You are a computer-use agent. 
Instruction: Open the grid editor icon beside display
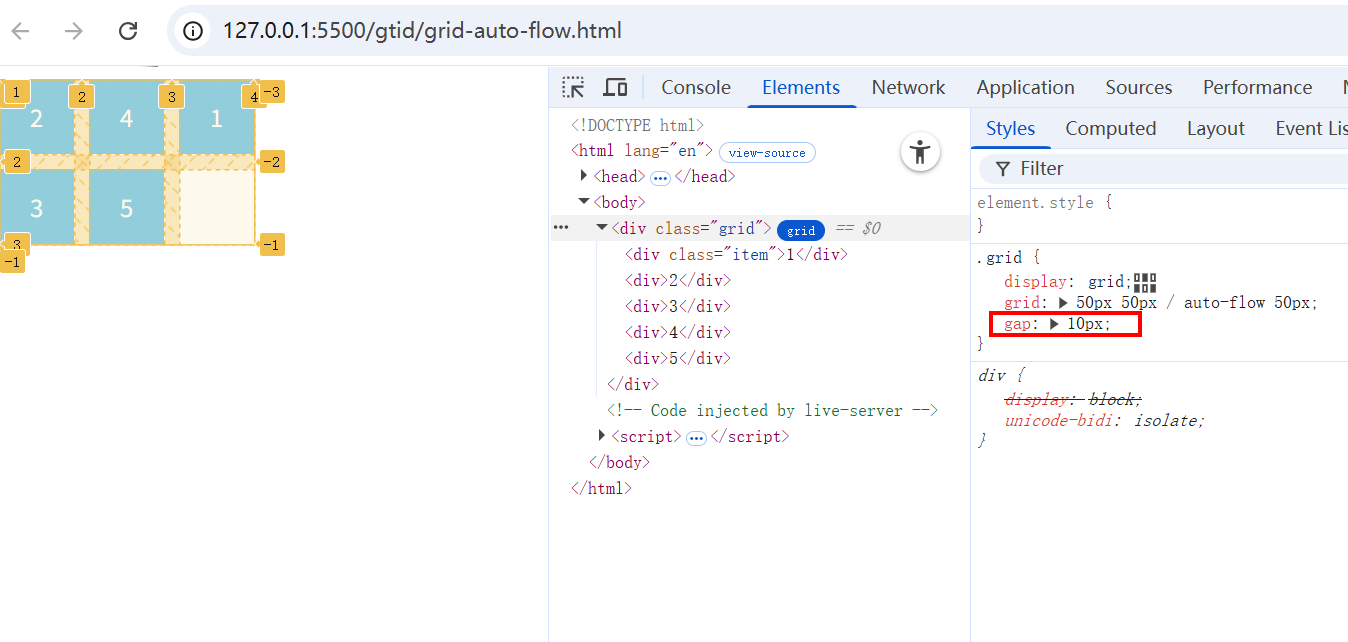1145,283
